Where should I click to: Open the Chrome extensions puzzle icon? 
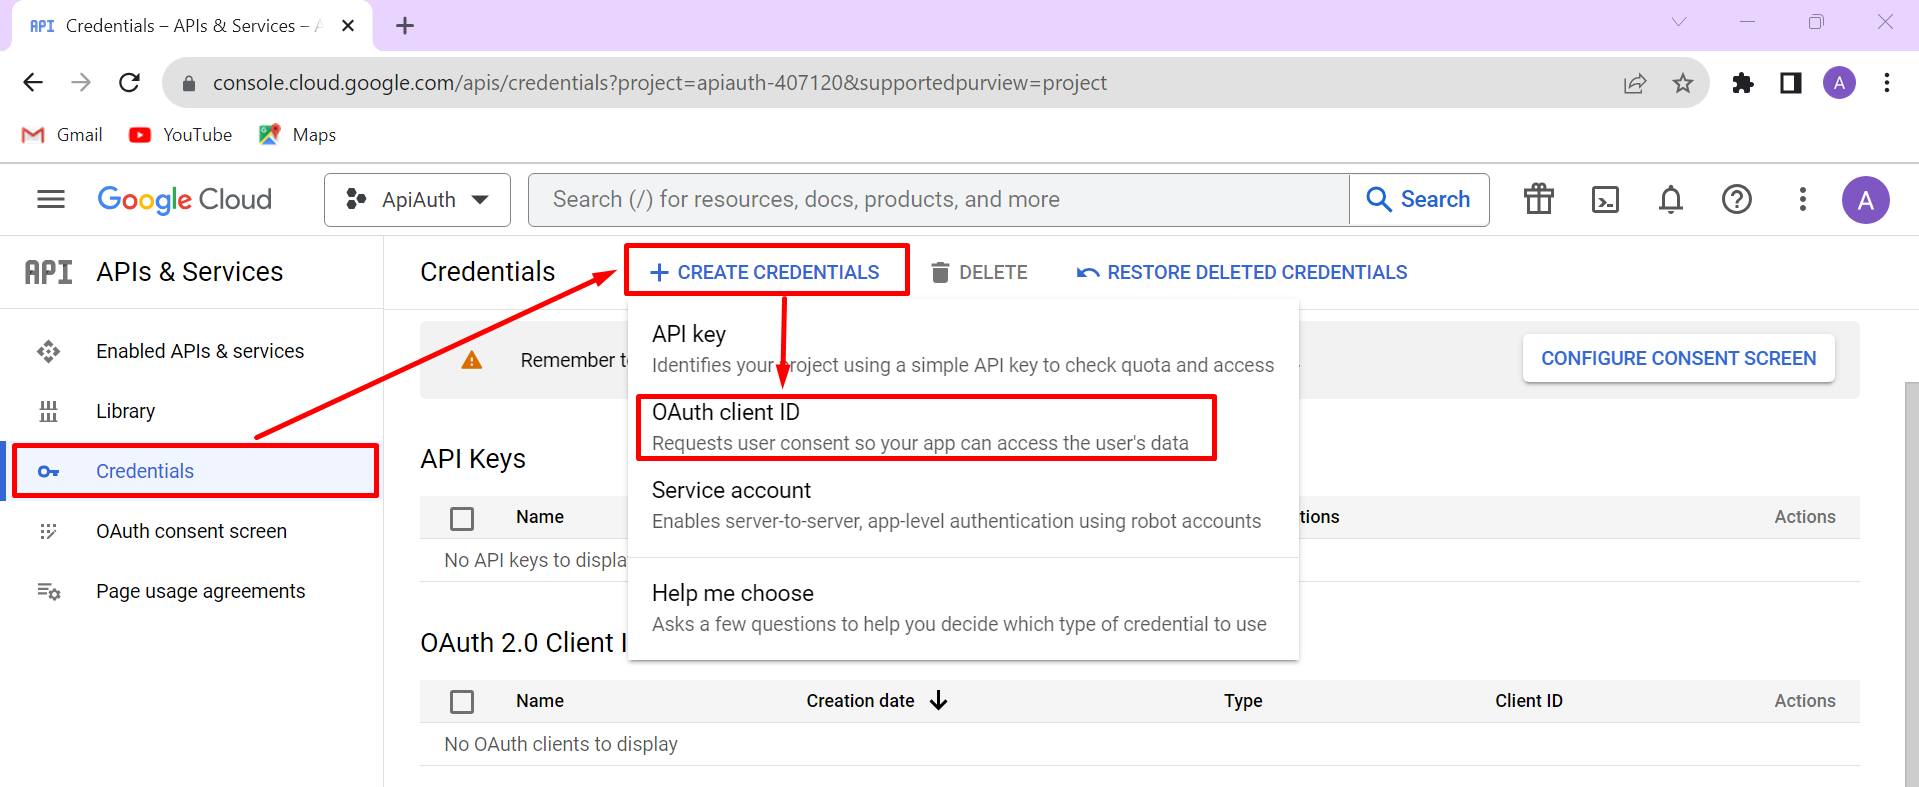1743,83
